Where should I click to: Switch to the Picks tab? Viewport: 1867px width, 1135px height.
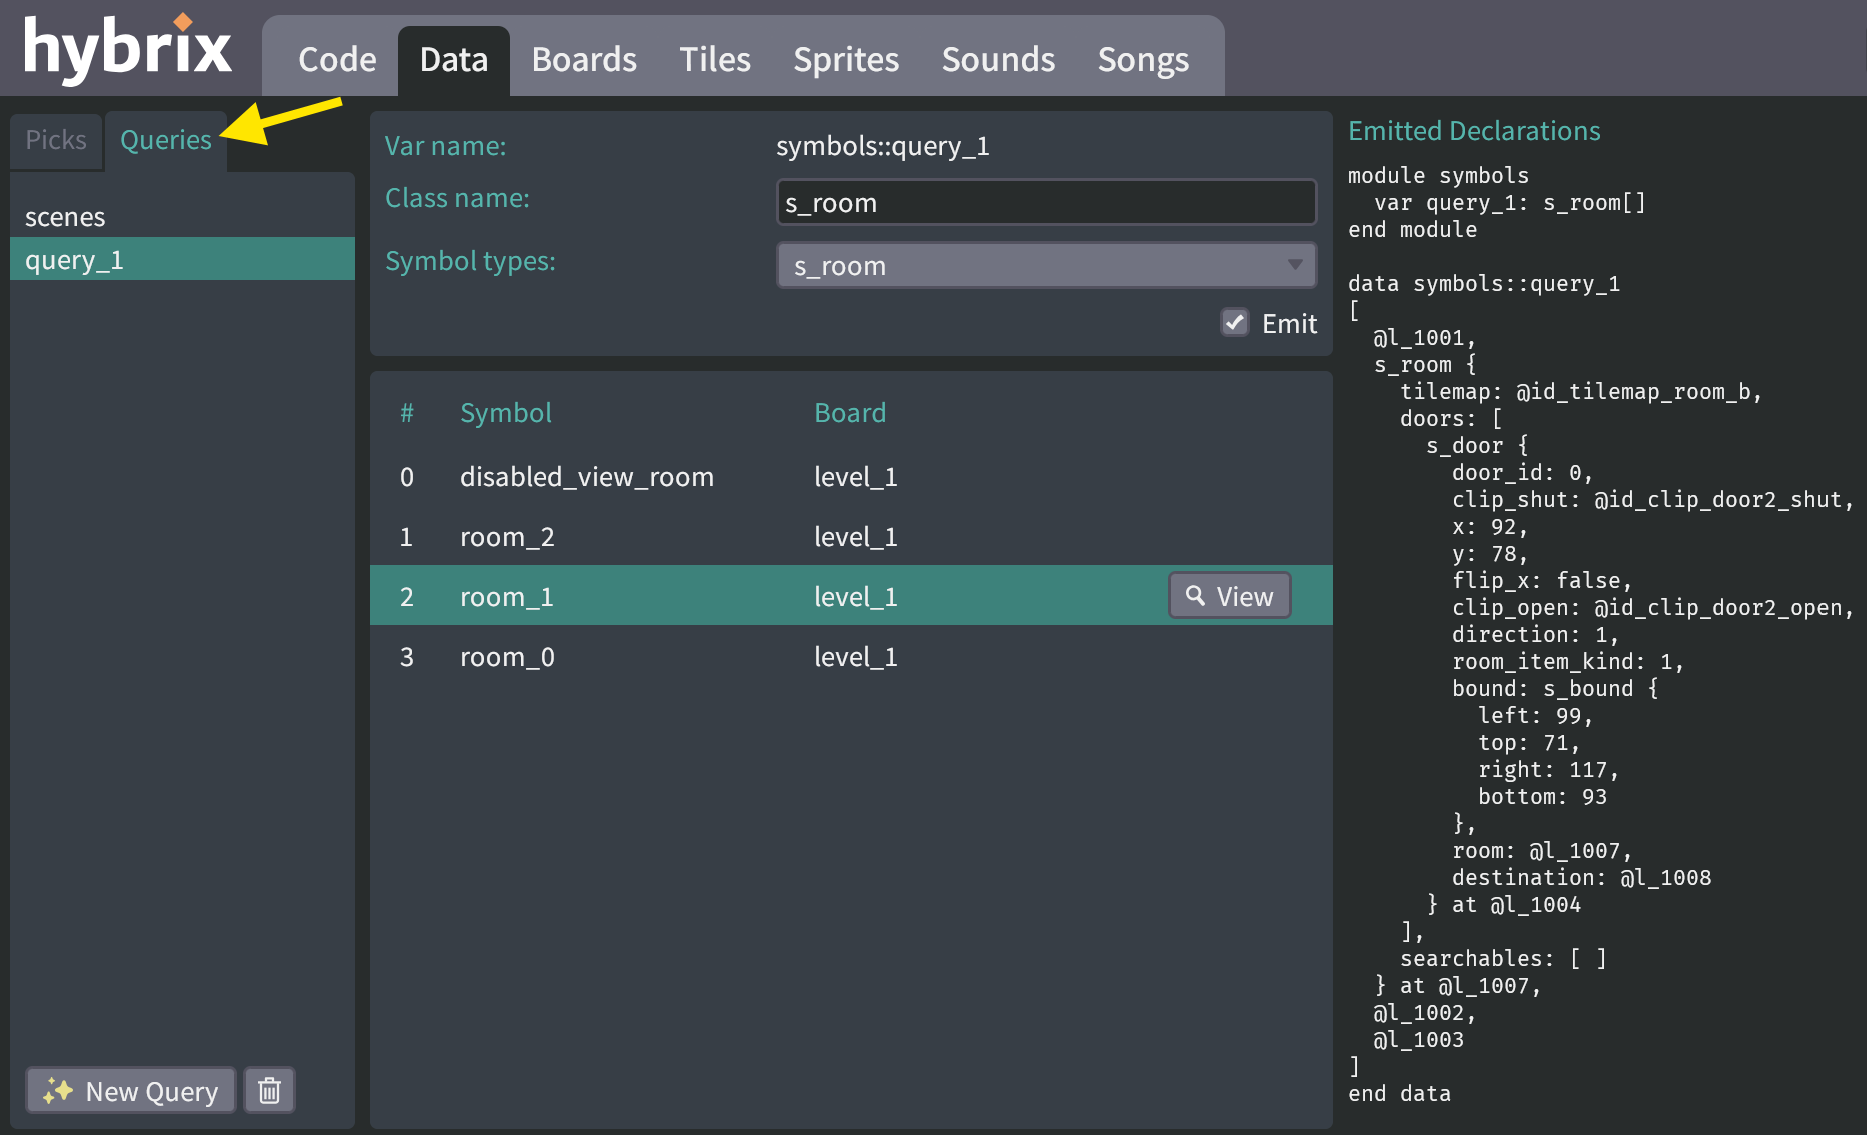pyautogui.click(x=55, y=140)
